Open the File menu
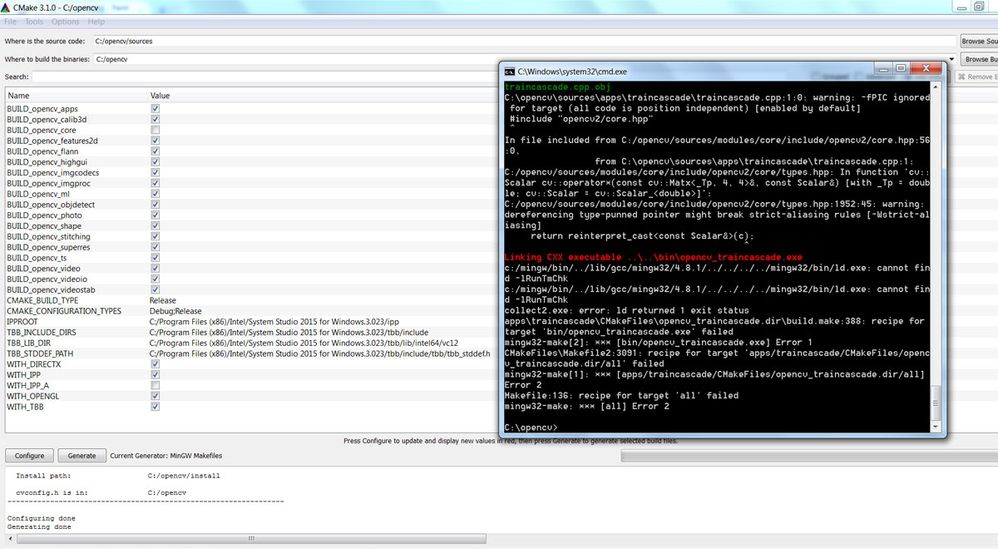The height and width of the screenshot is (549, 998). [x=11, y=22]
